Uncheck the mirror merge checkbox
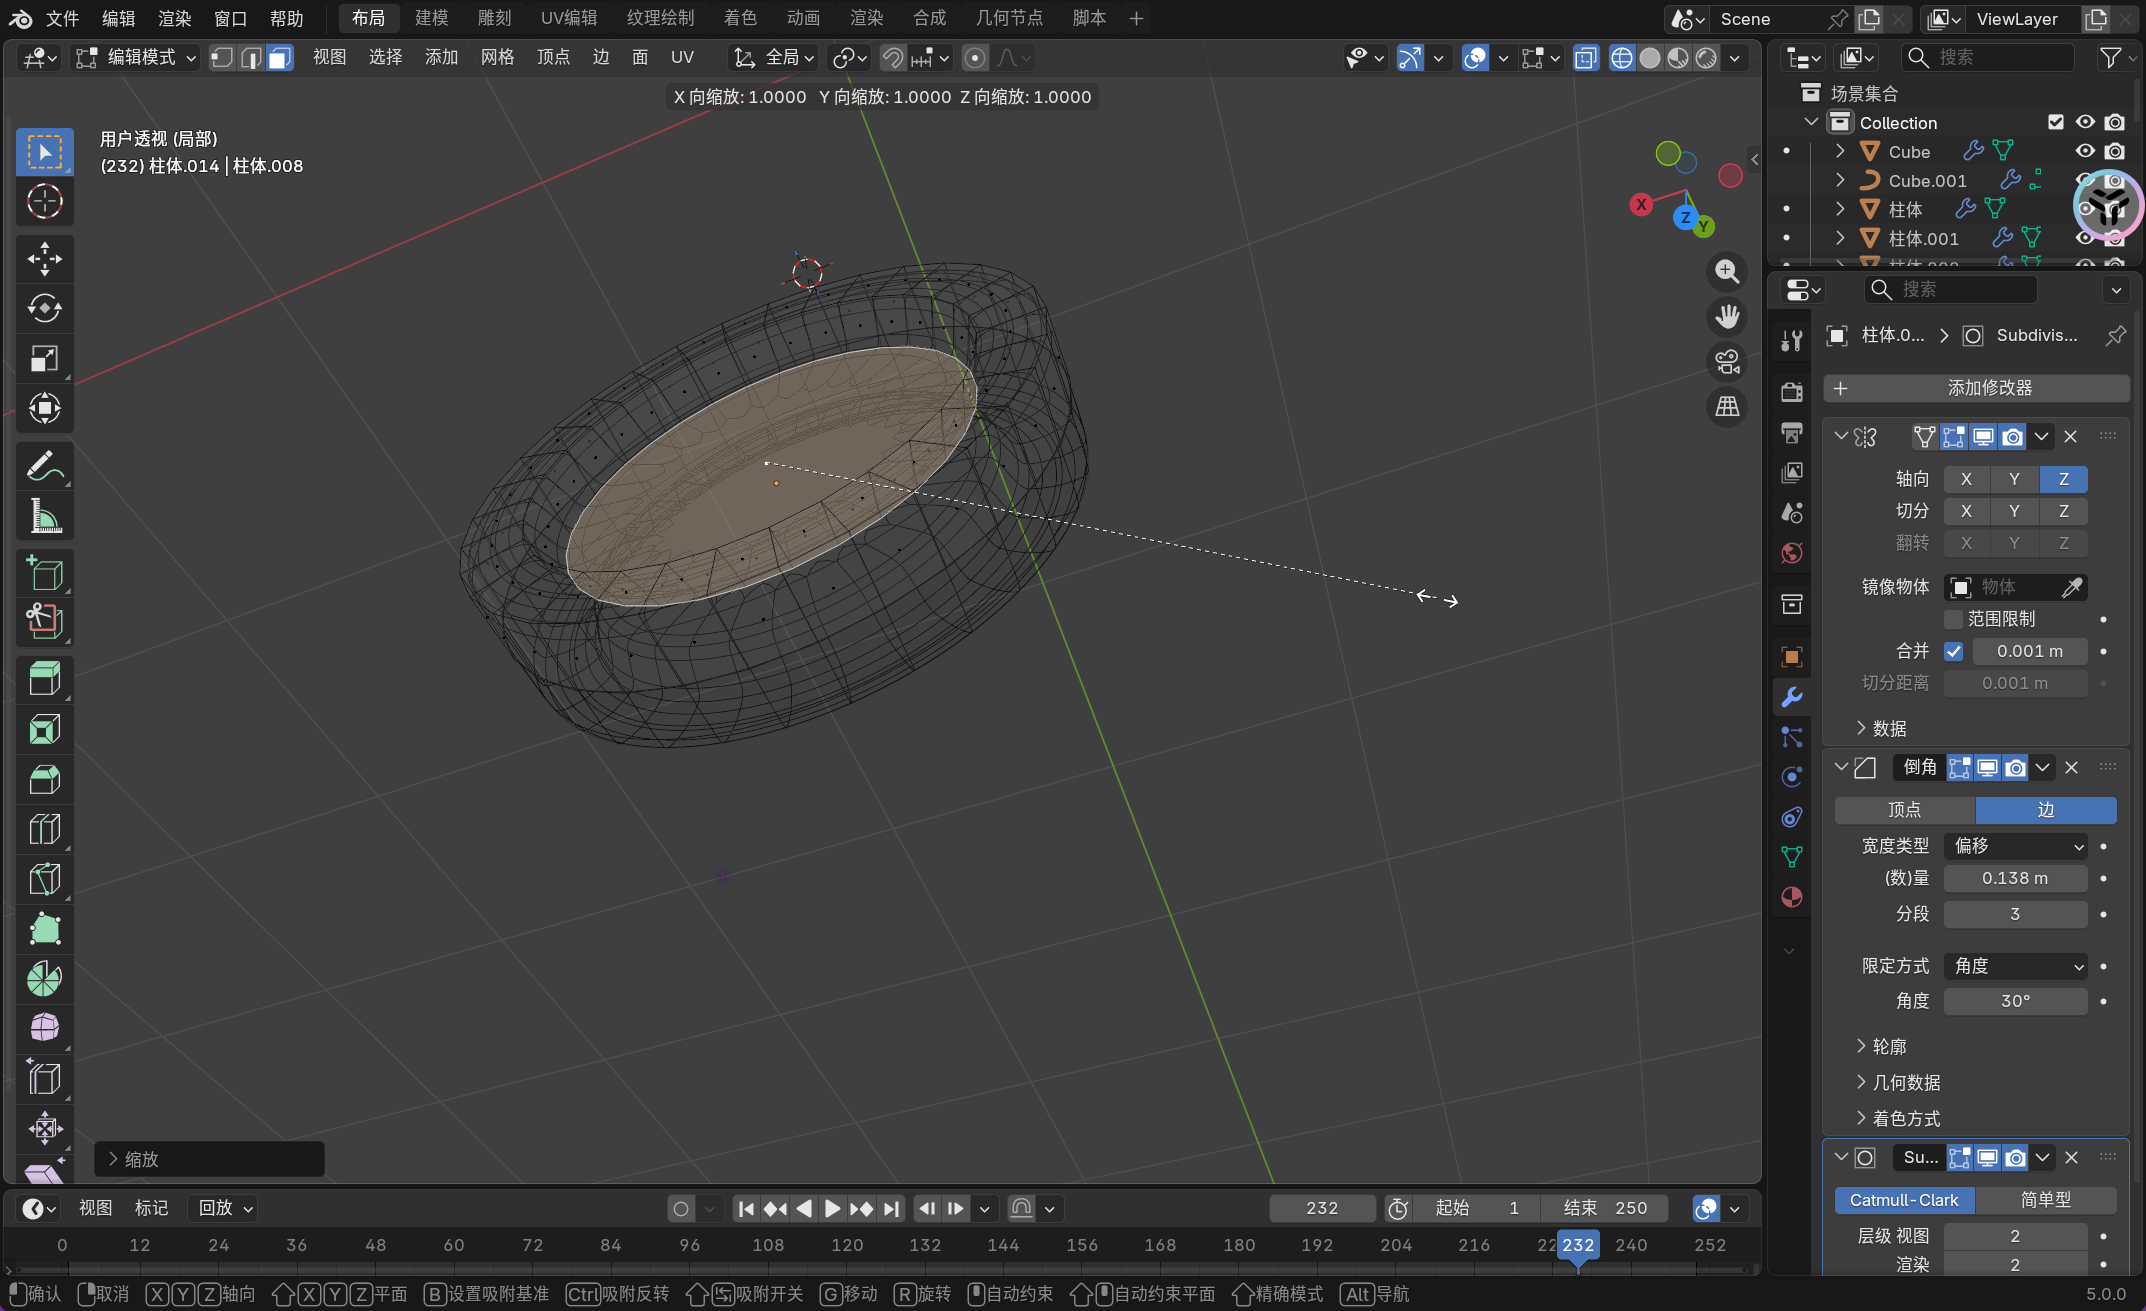Viewport: 2146px width, 1311px height. pyautogui.click(x=1953, y=651)
